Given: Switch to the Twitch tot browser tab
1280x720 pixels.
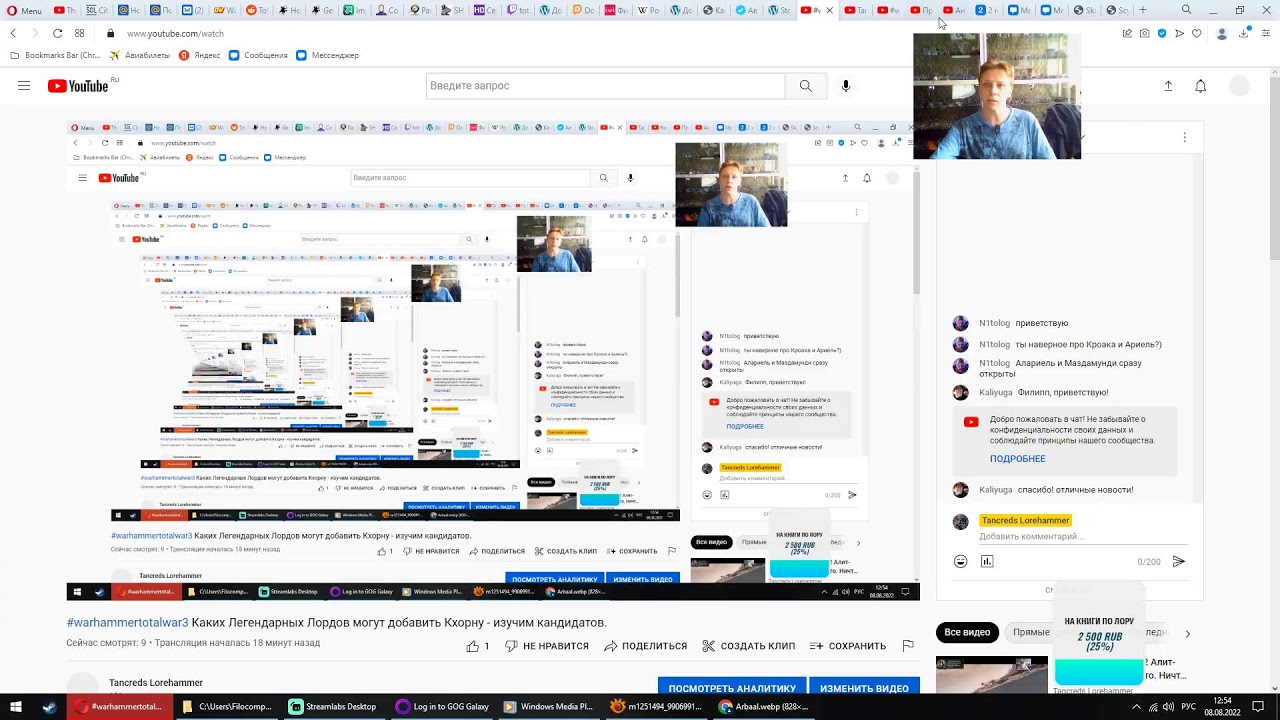Looking at the screenshot, I should (x=518, y=10).
